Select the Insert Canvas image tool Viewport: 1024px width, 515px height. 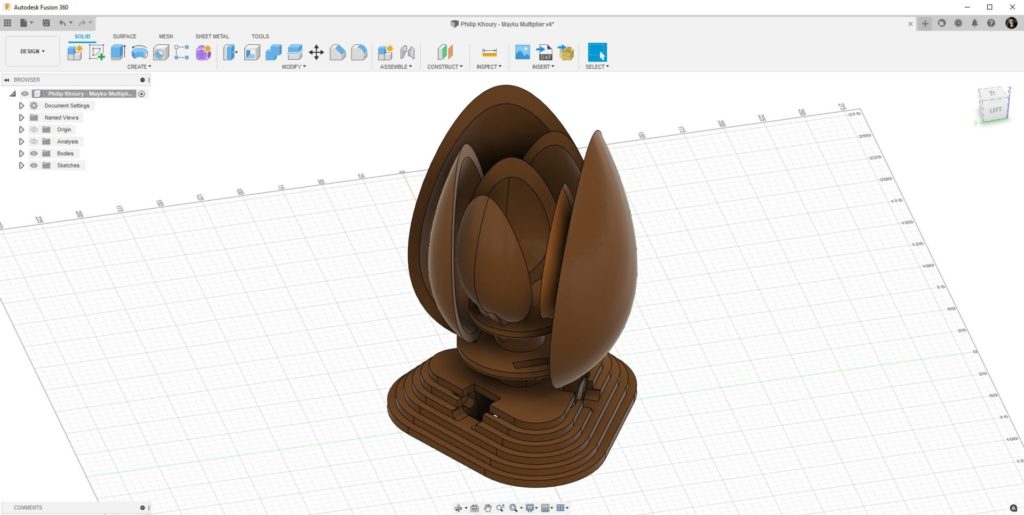click(522, 52)
